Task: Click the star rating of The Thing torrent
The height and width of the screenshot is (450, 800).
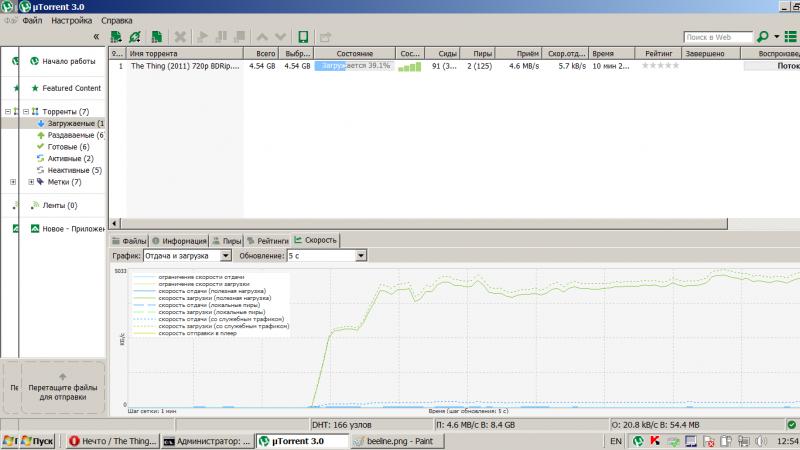Action: point(660,66)
